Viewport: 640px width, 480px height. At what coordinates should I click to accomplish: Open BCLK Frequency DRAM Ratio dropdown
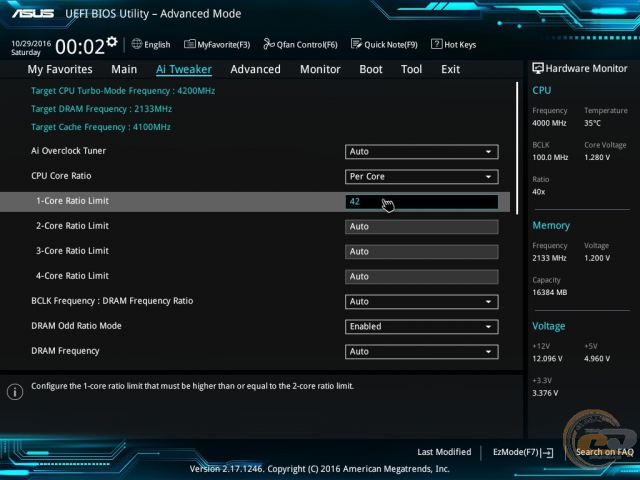tap(422, 302)
